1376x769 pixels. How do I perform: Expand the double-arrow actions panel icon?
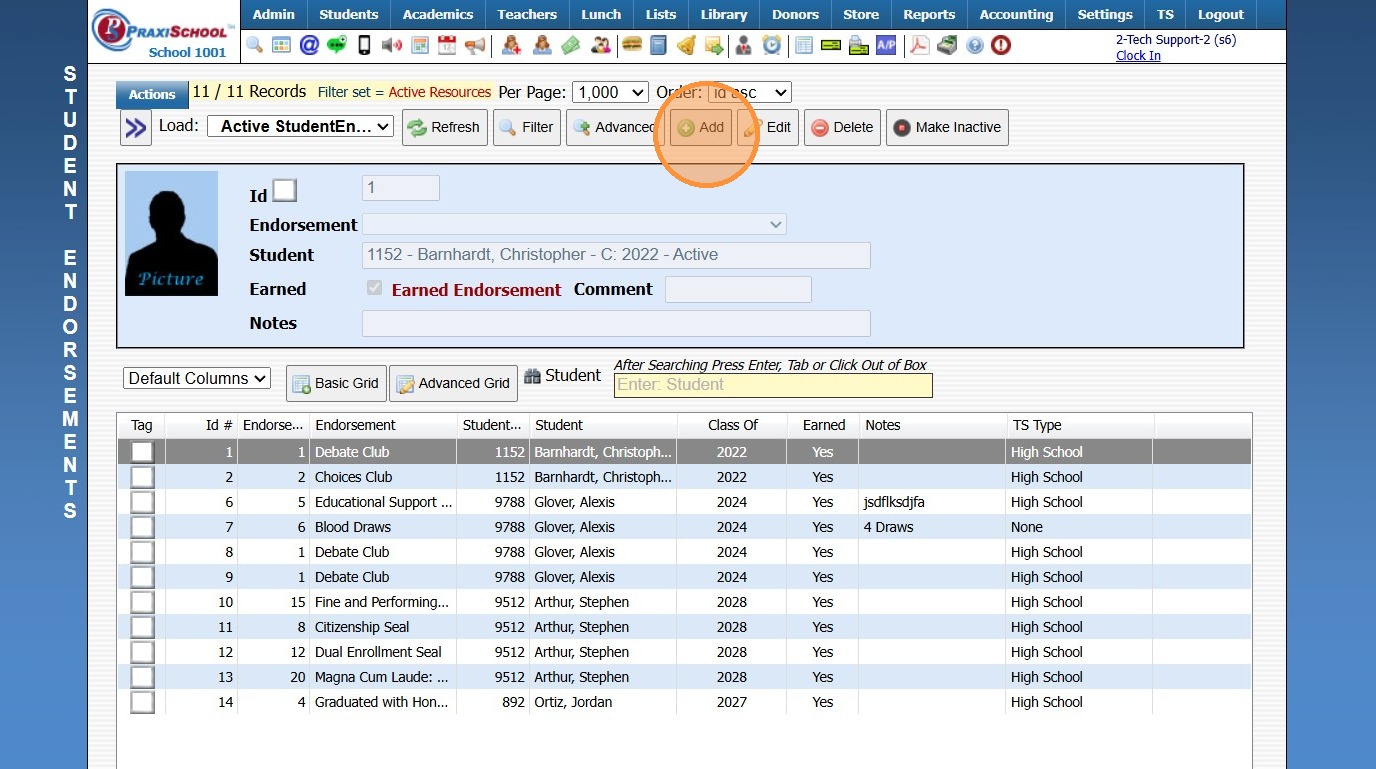click(x=135, y=128)
